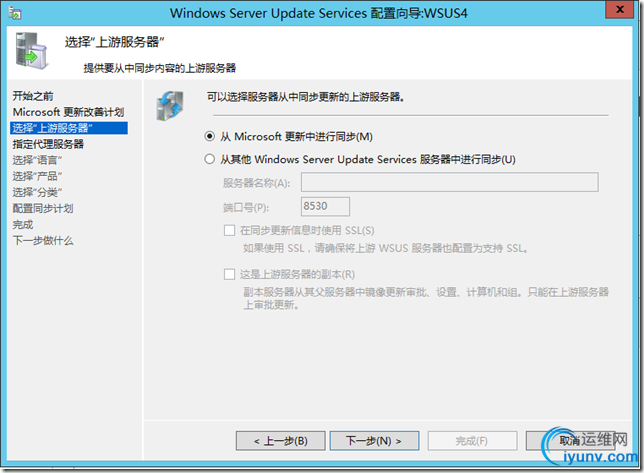Select the 下一步做什么 step in the sidebar

(x=42, y=240)
